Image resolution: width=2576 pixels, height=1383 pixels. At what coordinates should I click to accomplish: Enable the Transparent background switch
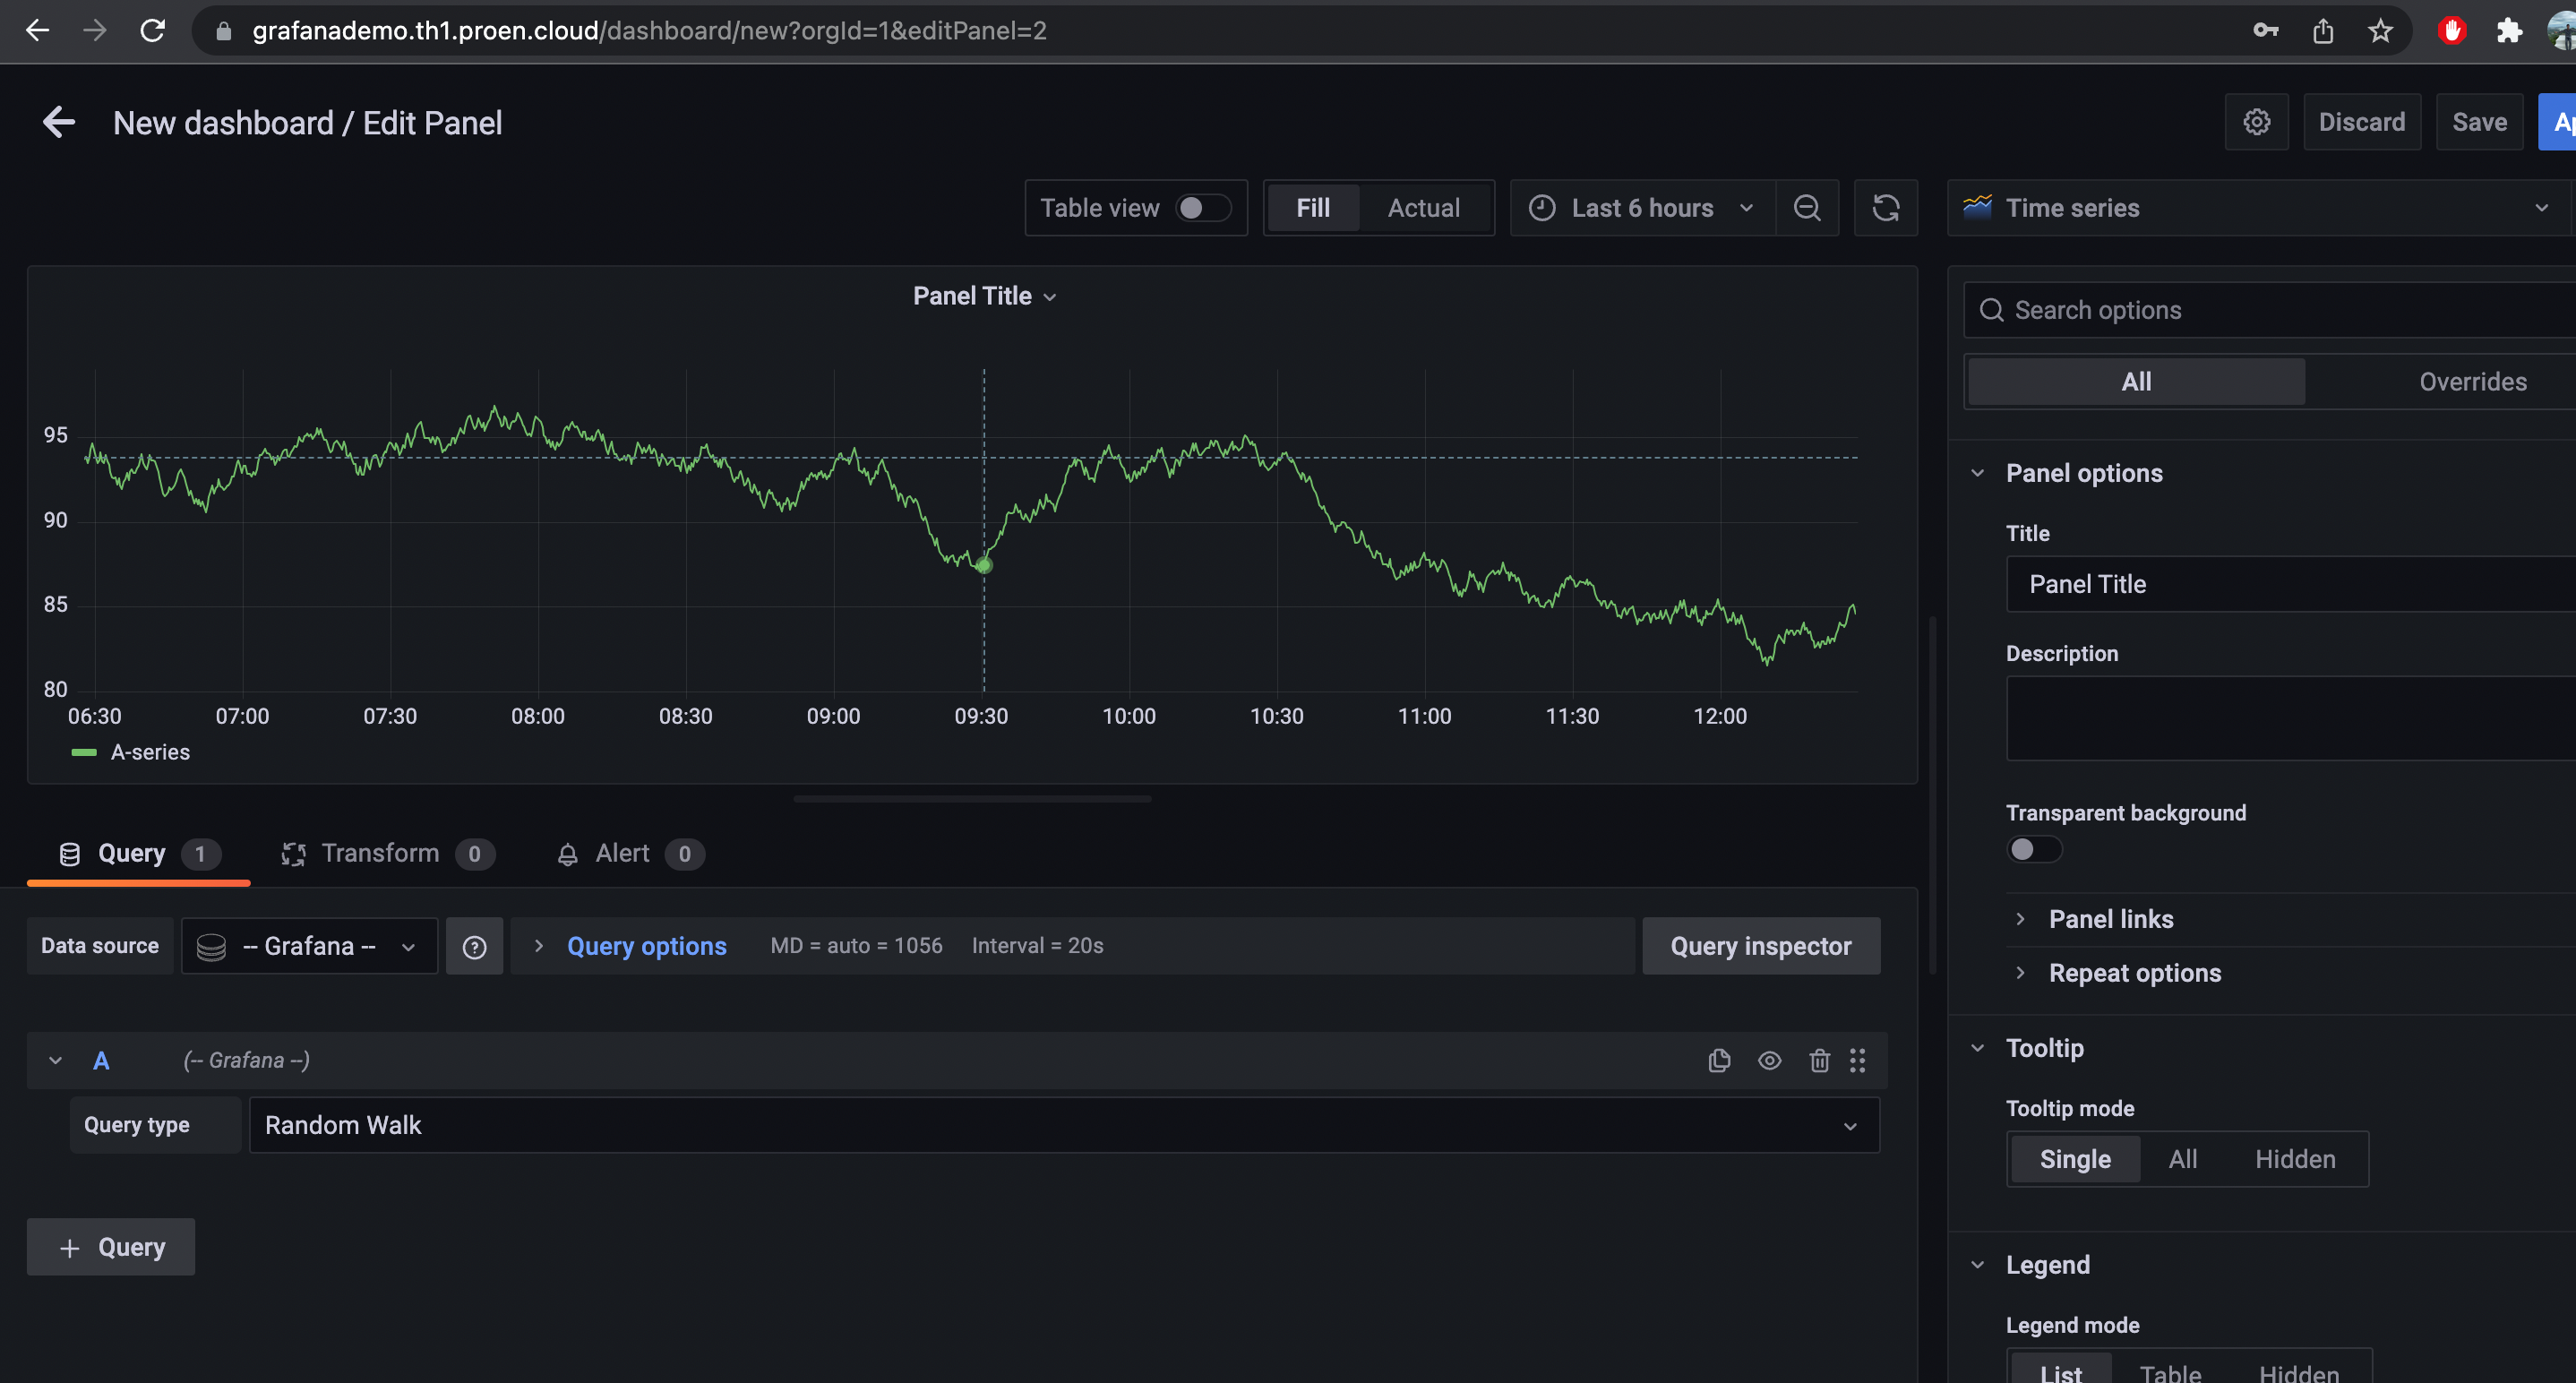pyautogui.click(x=2034, y=849)
